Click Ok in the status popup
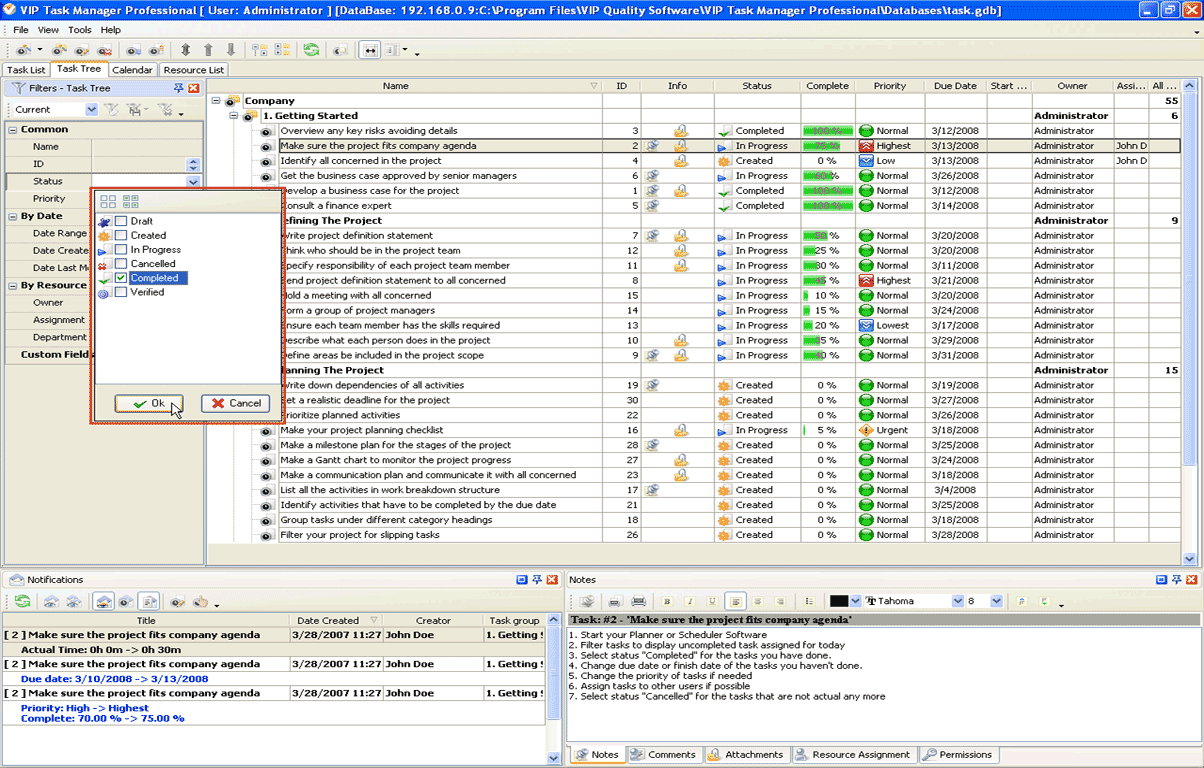The height and width of the screenshot is (768, 1204). click(148, 403)
